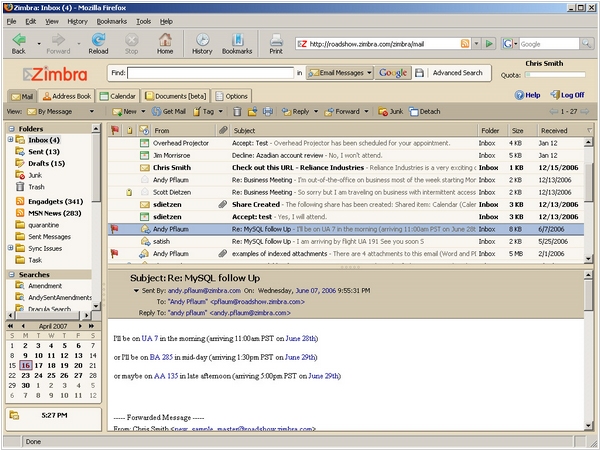The height and width of the screenshot is (450, 600).
Task: Click Get Mail to refresh
Action: [168, 111]
